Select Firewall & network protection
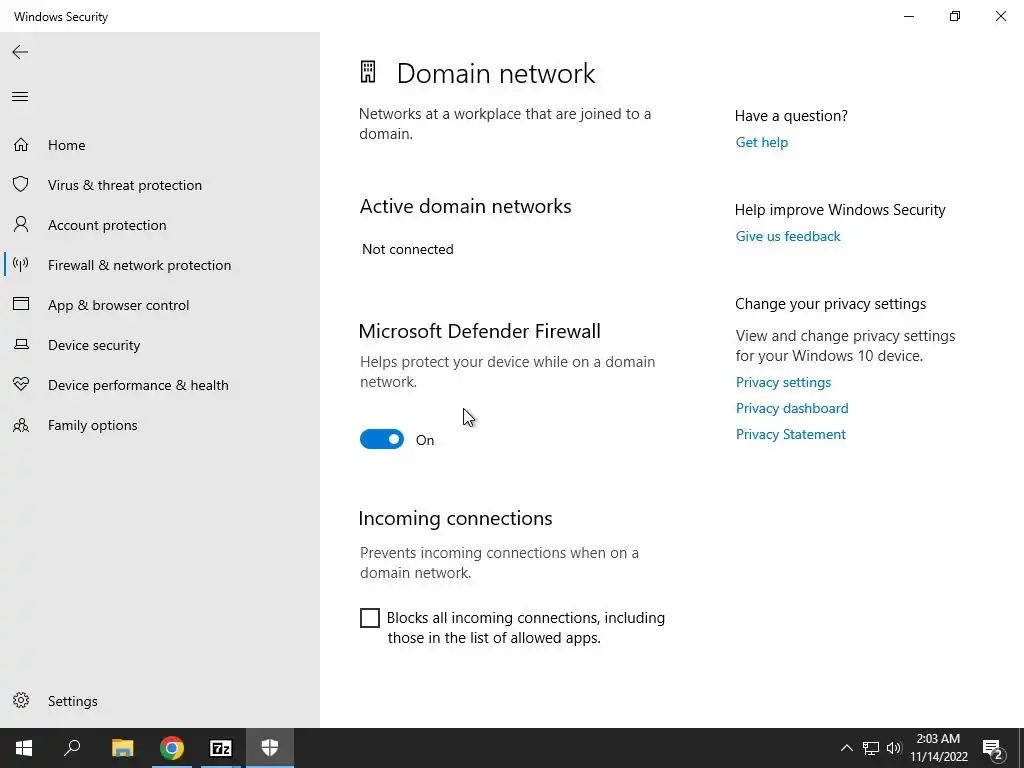This screenshot has height=768, width=1024. (x=139, y=265)
